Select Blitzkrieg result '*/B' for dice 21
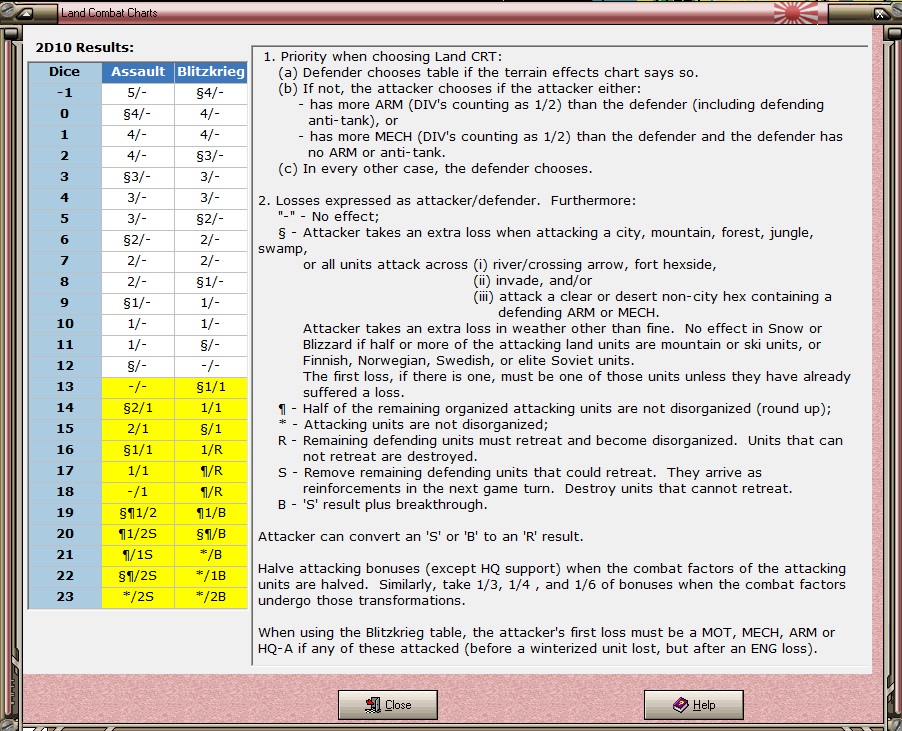This screenshot has height=731, width=902. 211,555
